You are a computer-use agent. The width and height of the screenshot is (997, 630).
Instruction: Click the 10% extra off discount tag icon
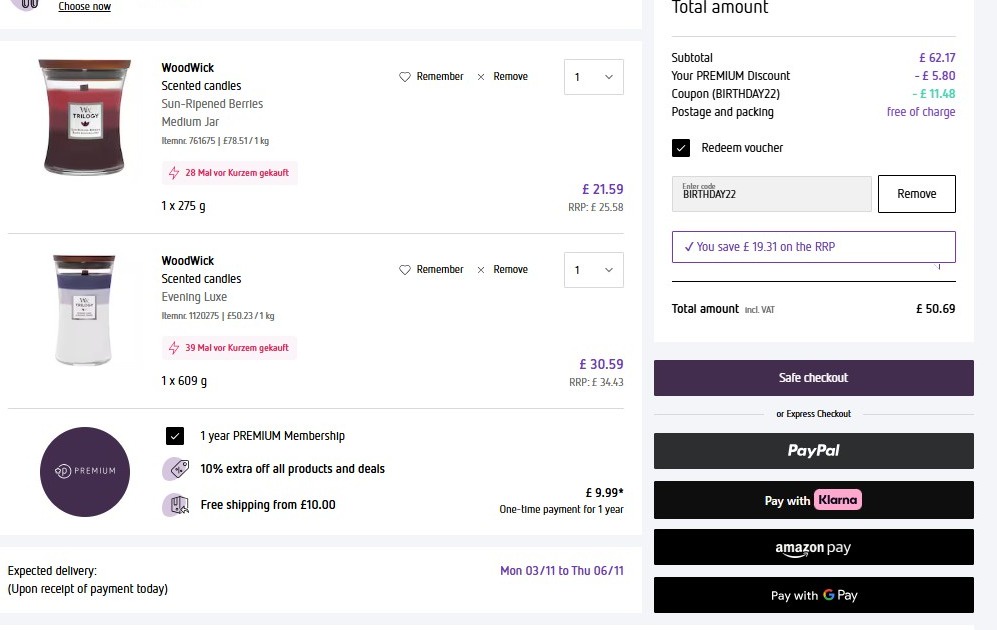(176, 469)
